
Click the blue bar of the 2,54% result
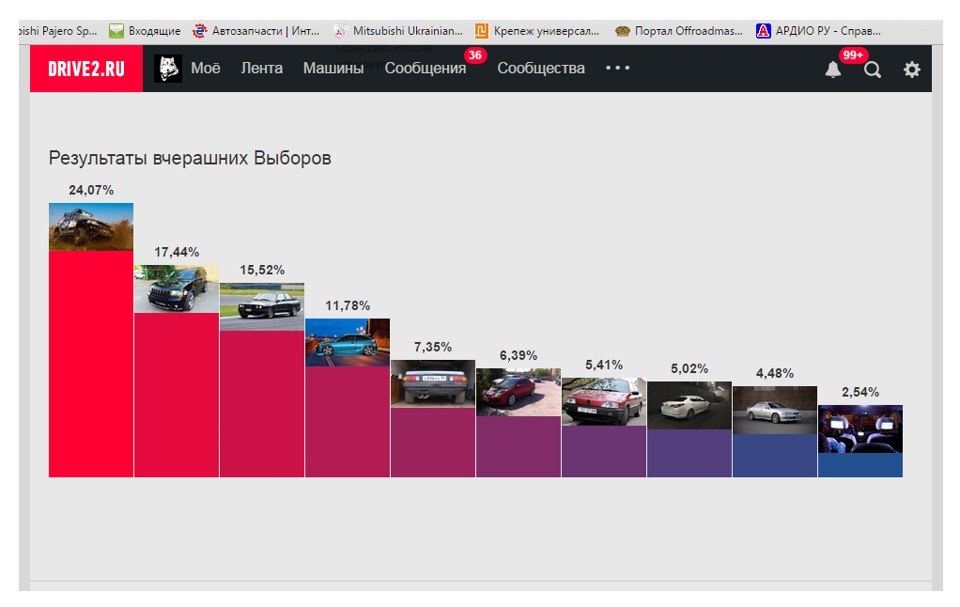tap(860, 465)
